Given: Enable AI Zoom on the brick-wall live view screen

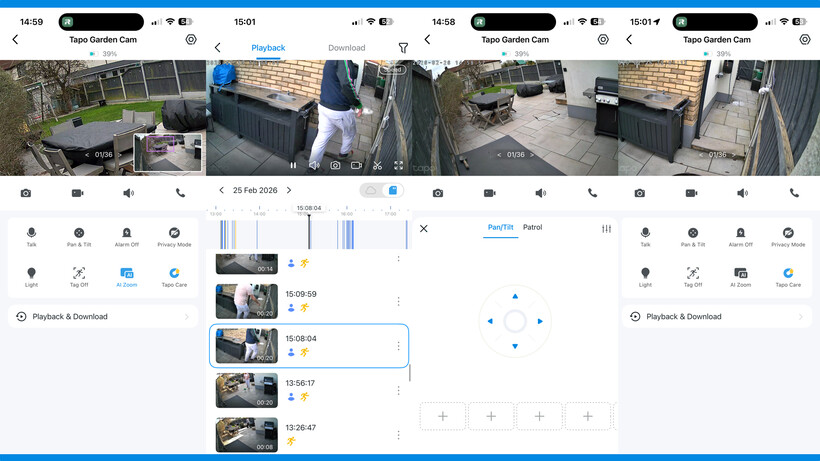Looking at the screenshot, I should click(741, 277).
